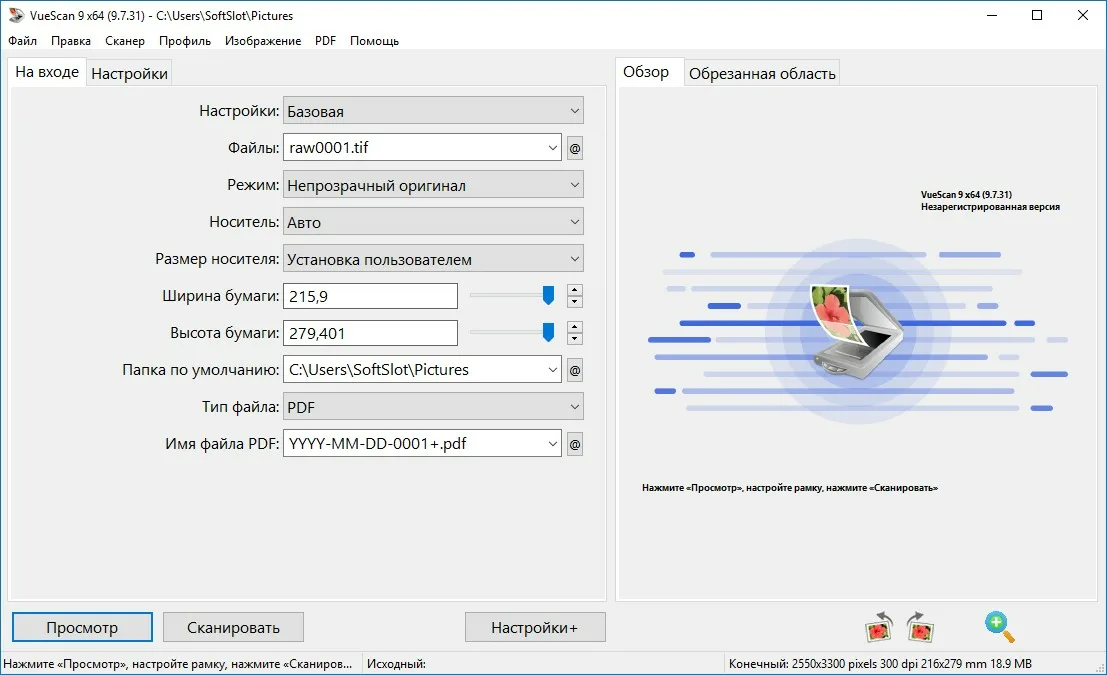Open the Помощь menu
This screenshot has height=675, width=1107.
click(x=374, y=41)
